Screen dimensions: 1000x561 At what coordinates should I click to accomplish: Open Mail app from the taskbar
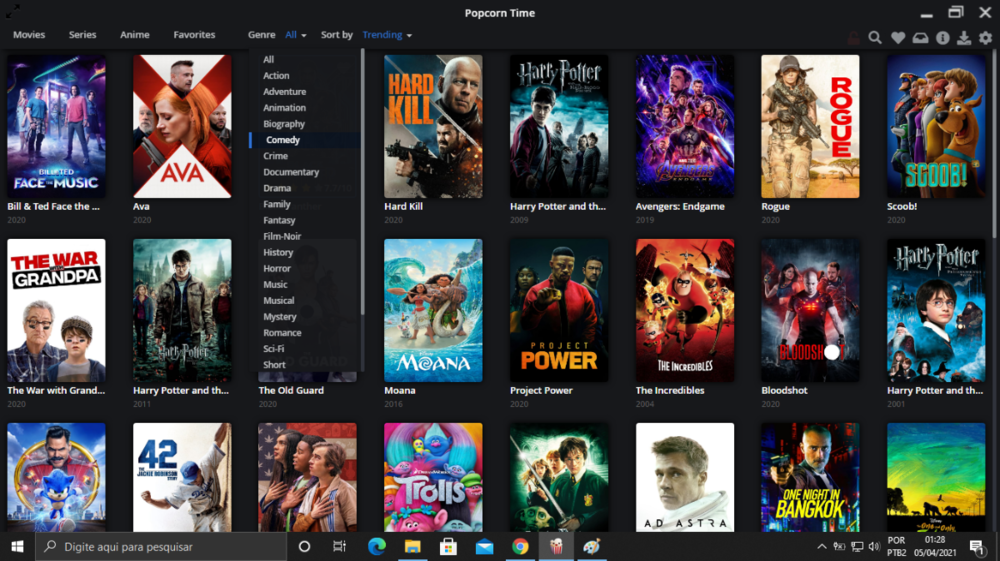[484, 546]
